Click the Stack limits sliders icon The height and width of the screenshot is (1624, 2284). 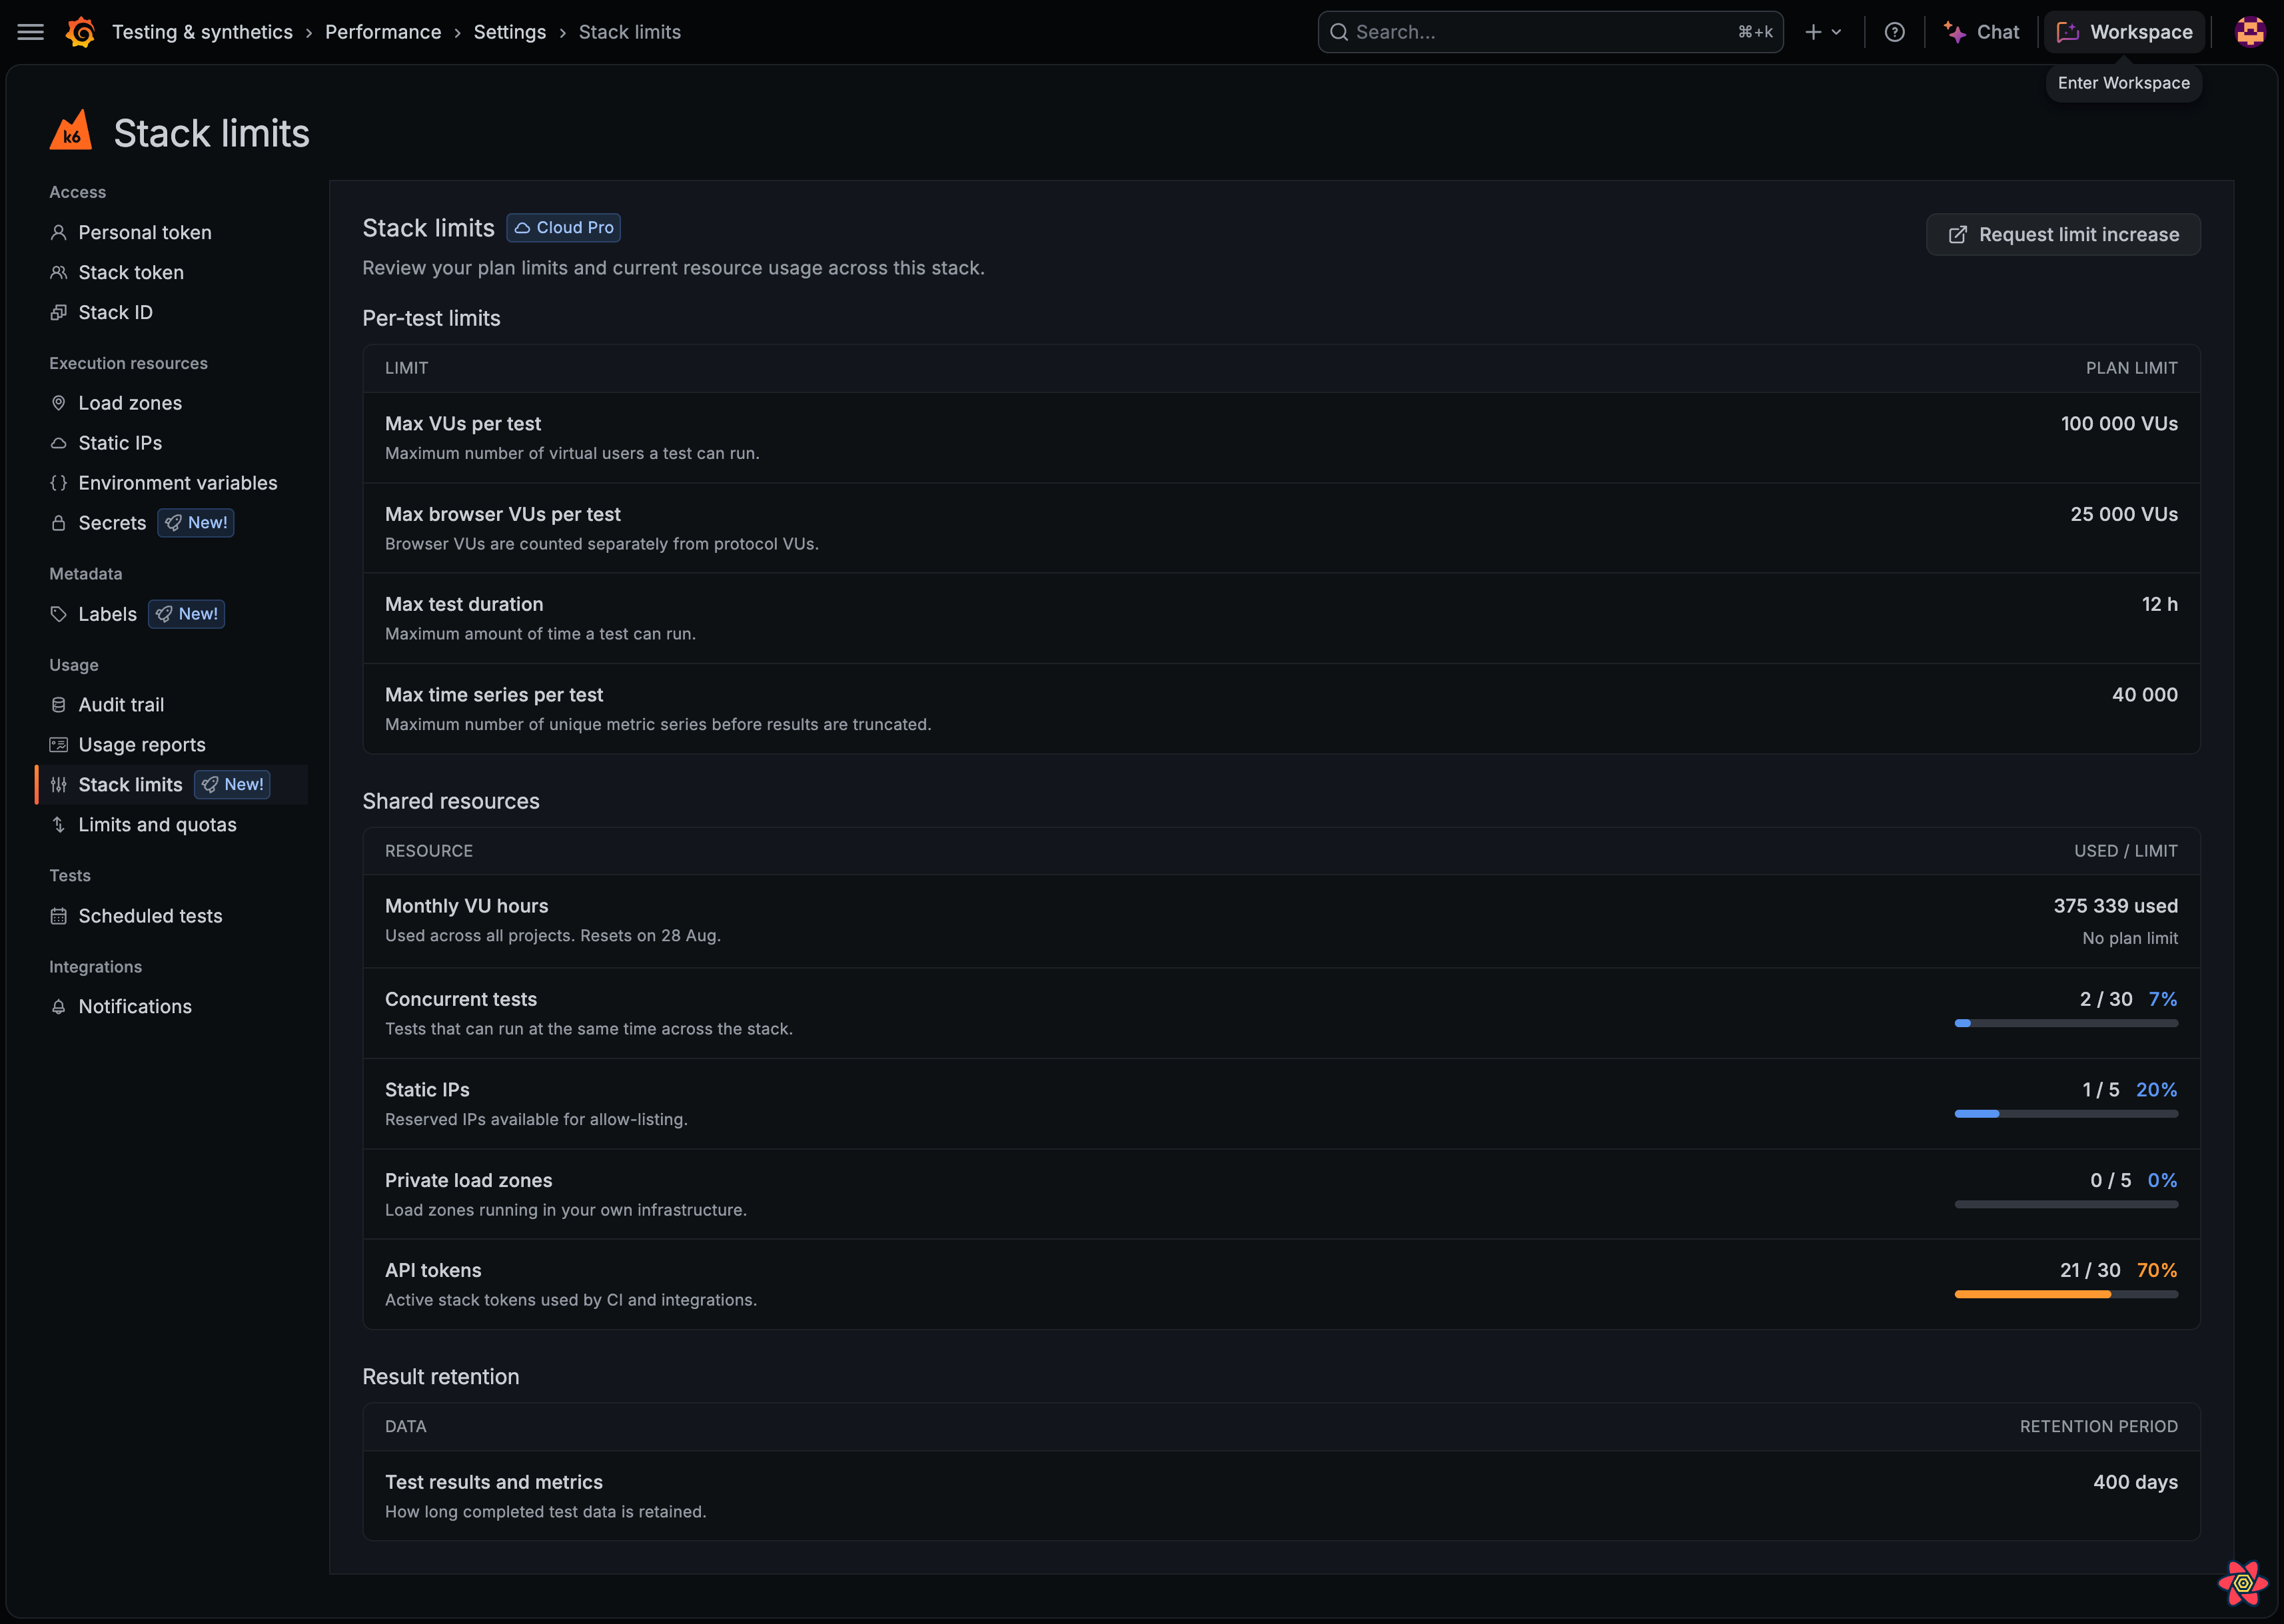59,785
